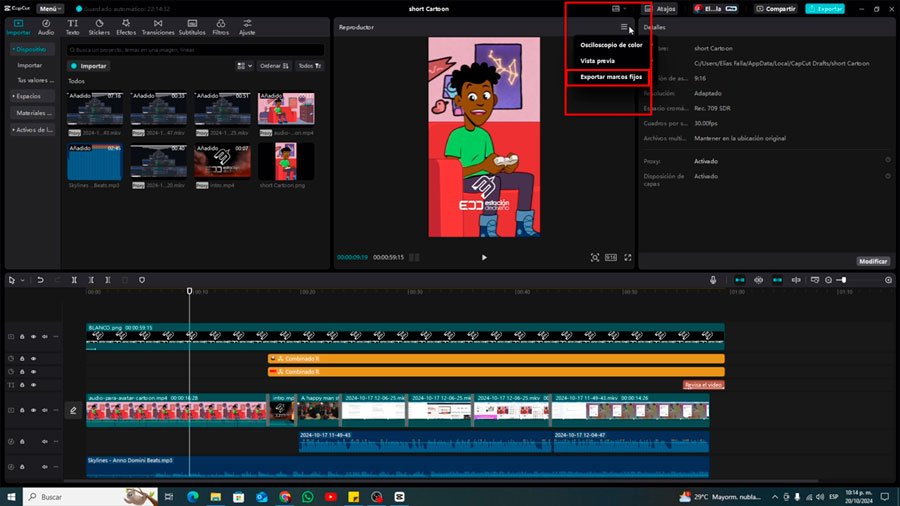Open the Efectos tab
The height and width of the screenshot is (506, 900).
click(126, 27)
